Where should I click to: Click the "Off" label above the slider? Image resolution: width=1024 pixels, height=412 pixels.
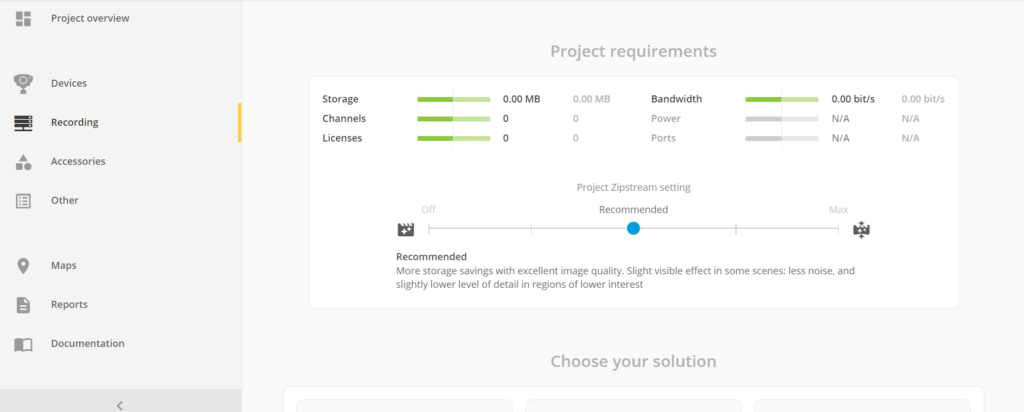click(x=428, y=210)
